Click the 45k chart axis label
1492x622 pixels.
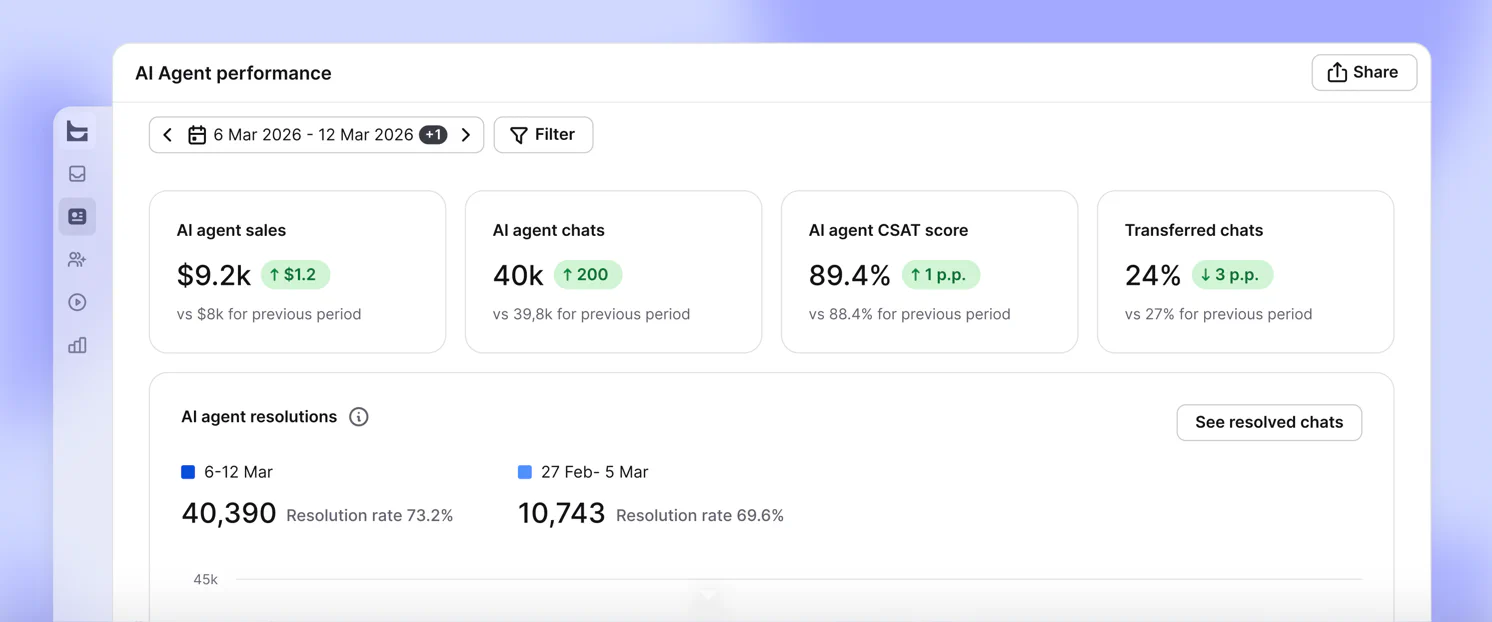[206, 580]
